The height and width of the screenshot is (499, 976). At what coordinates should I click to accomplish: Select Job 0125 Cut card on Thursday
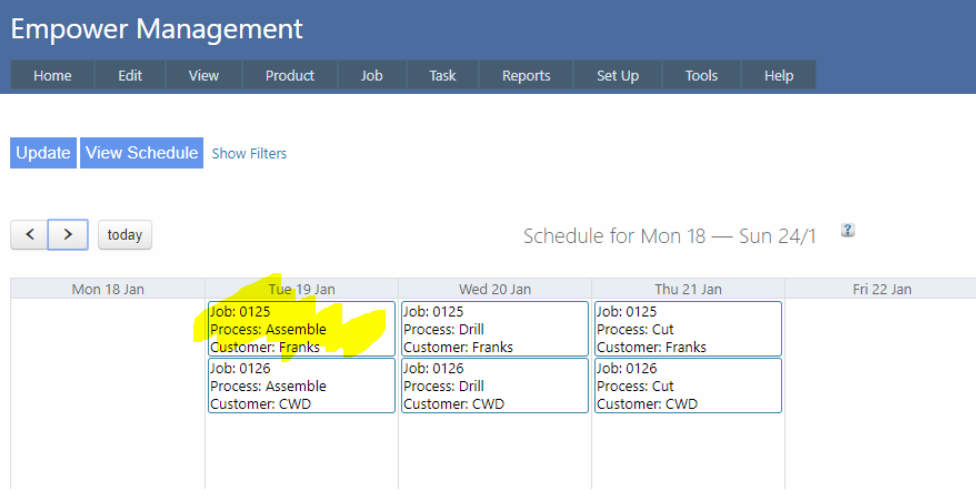(x=688, y=329)
